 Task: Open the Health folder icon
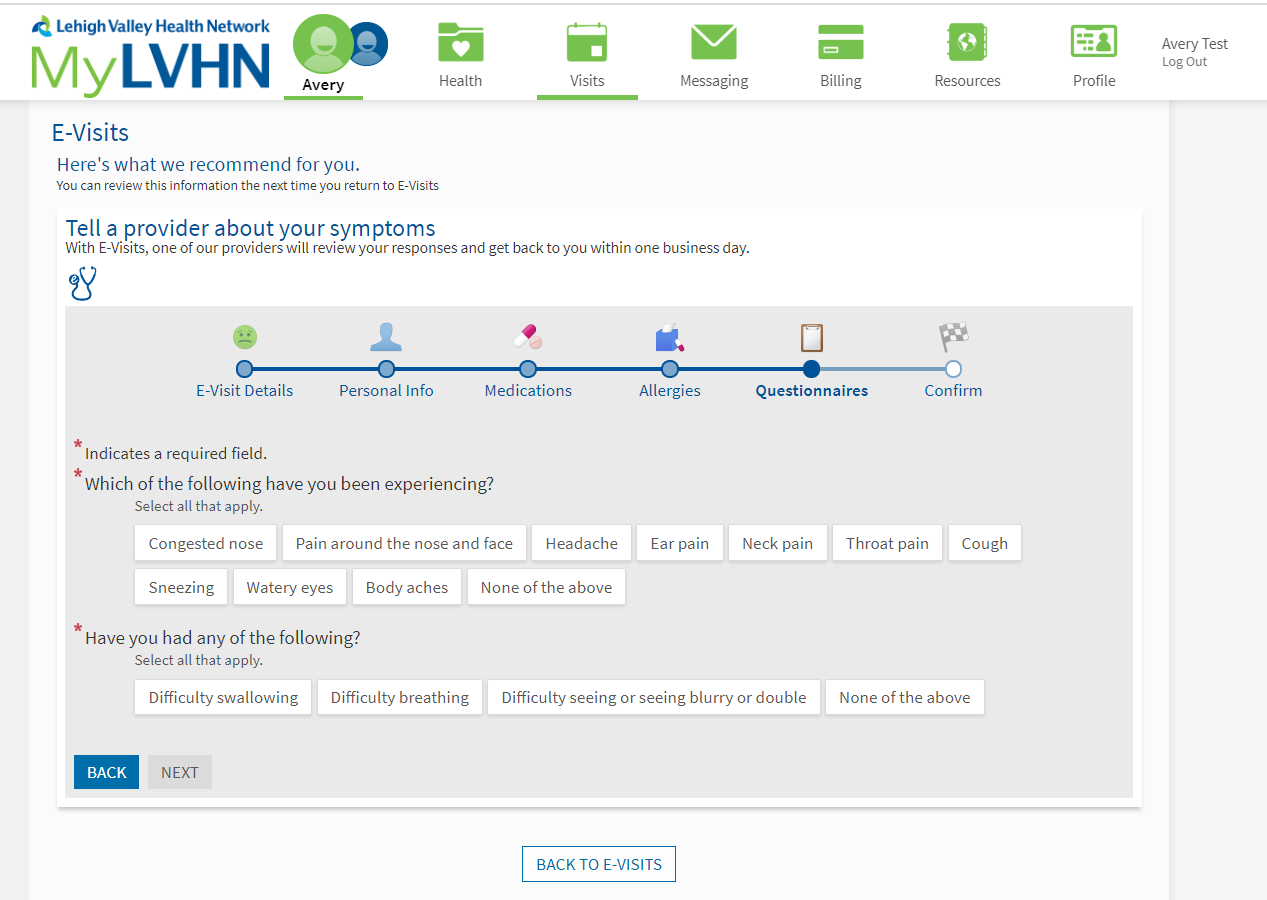(460, 43)
